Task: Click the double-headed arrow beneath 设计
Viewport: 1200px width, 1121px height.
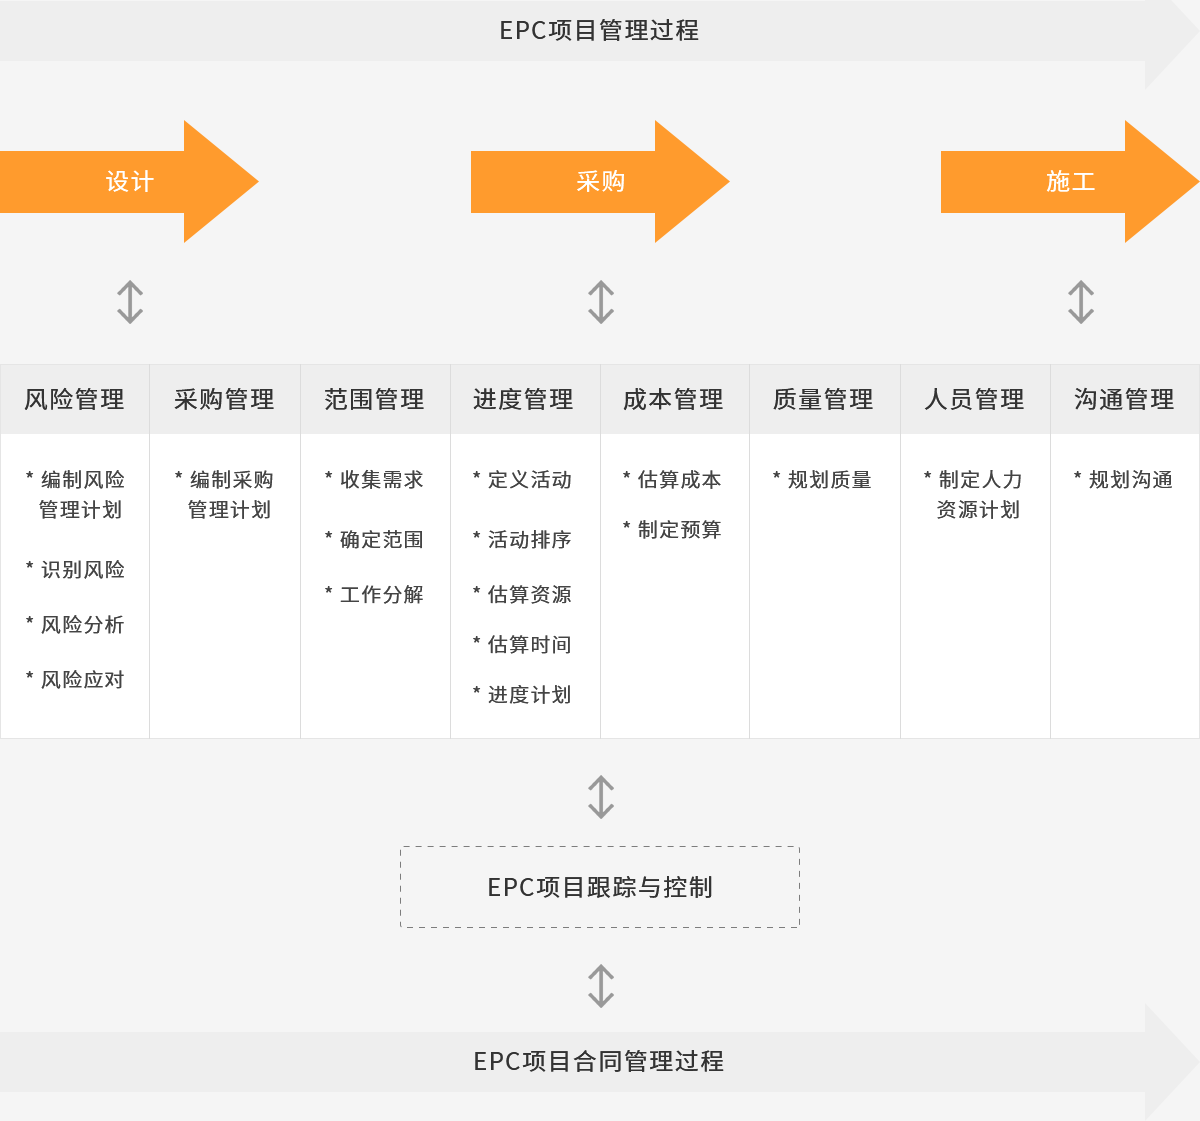Action: (130, 302)
